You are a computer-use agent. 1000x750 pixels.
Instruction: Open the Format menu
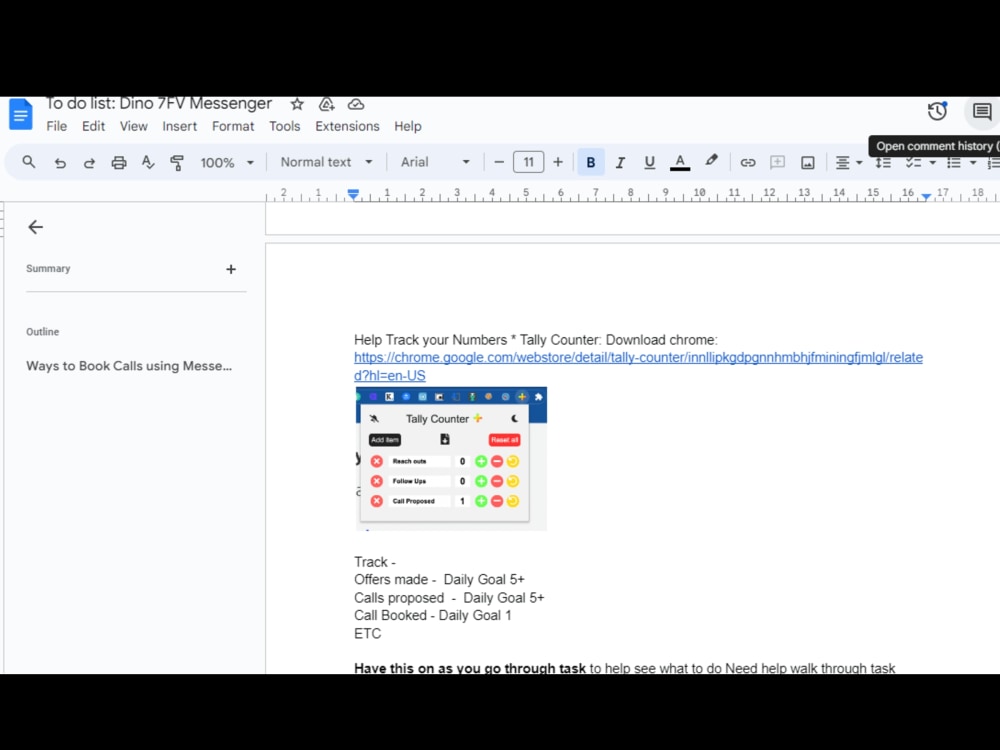click(x=233, y=126)
